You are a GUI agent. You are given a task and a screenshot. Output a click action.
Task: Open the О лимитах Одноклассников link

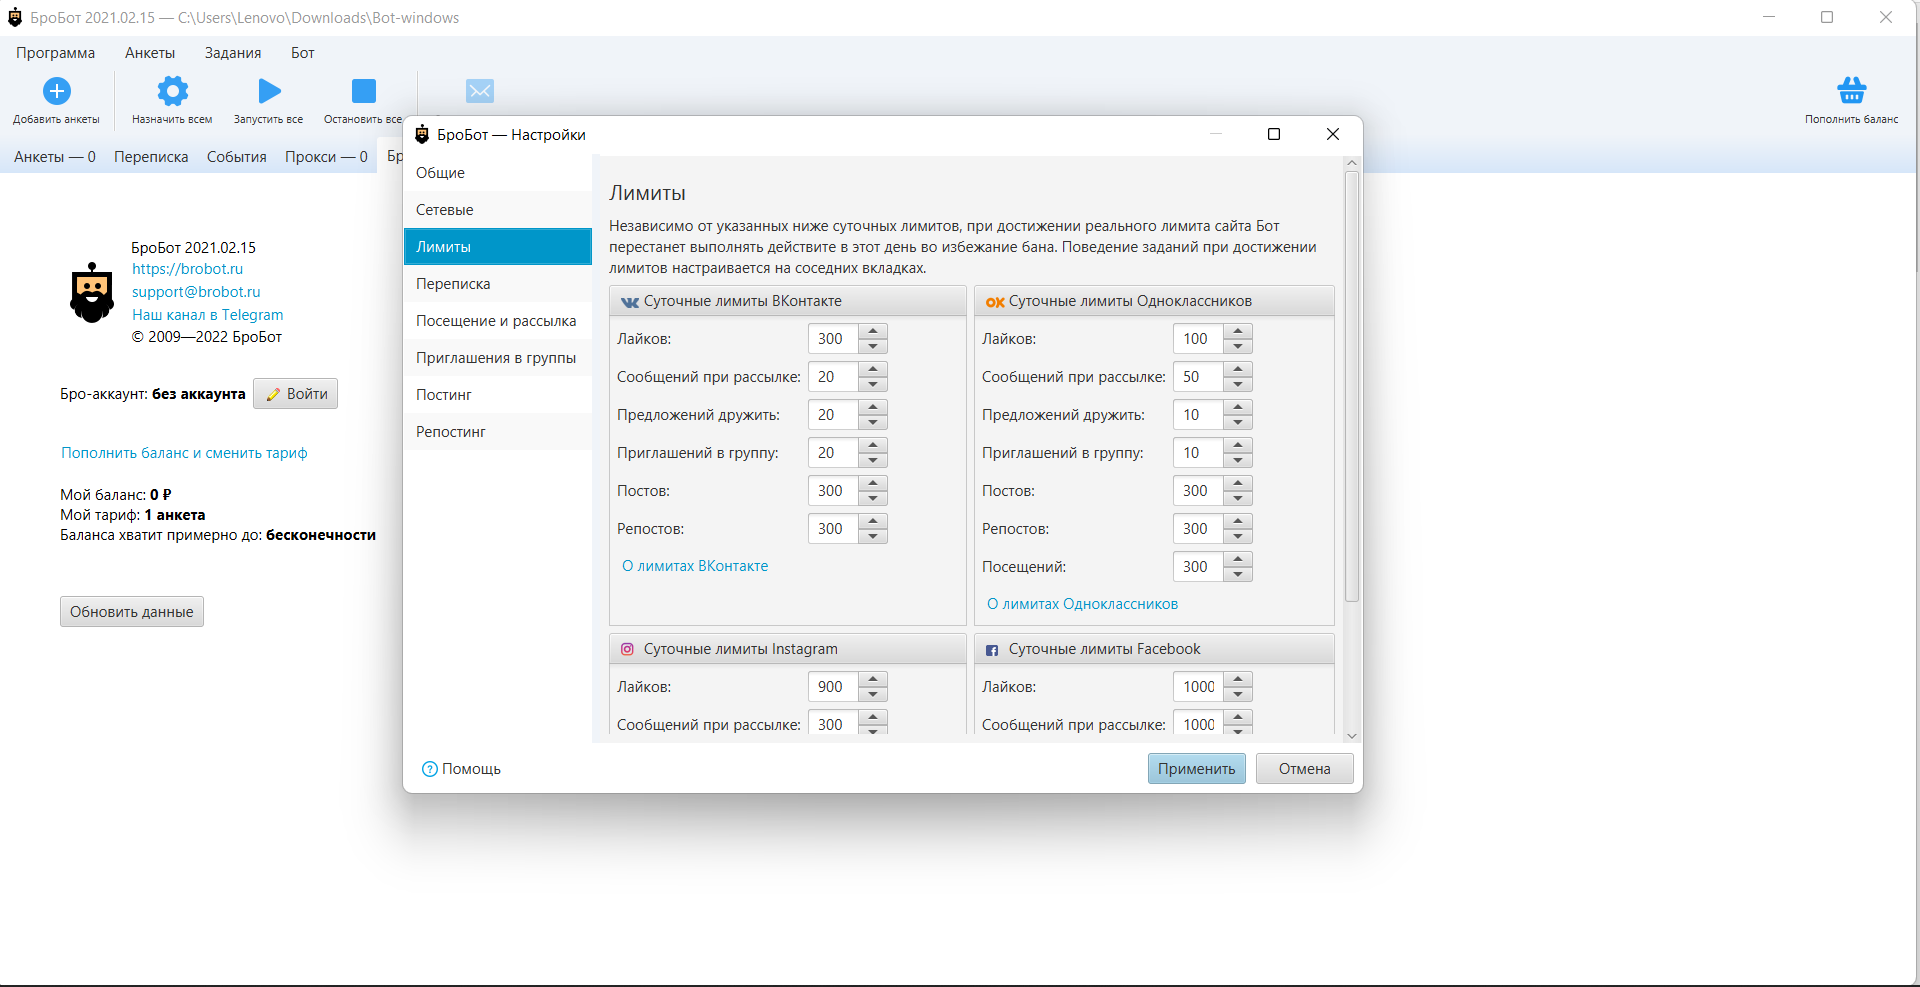[x=1082, y=604]
